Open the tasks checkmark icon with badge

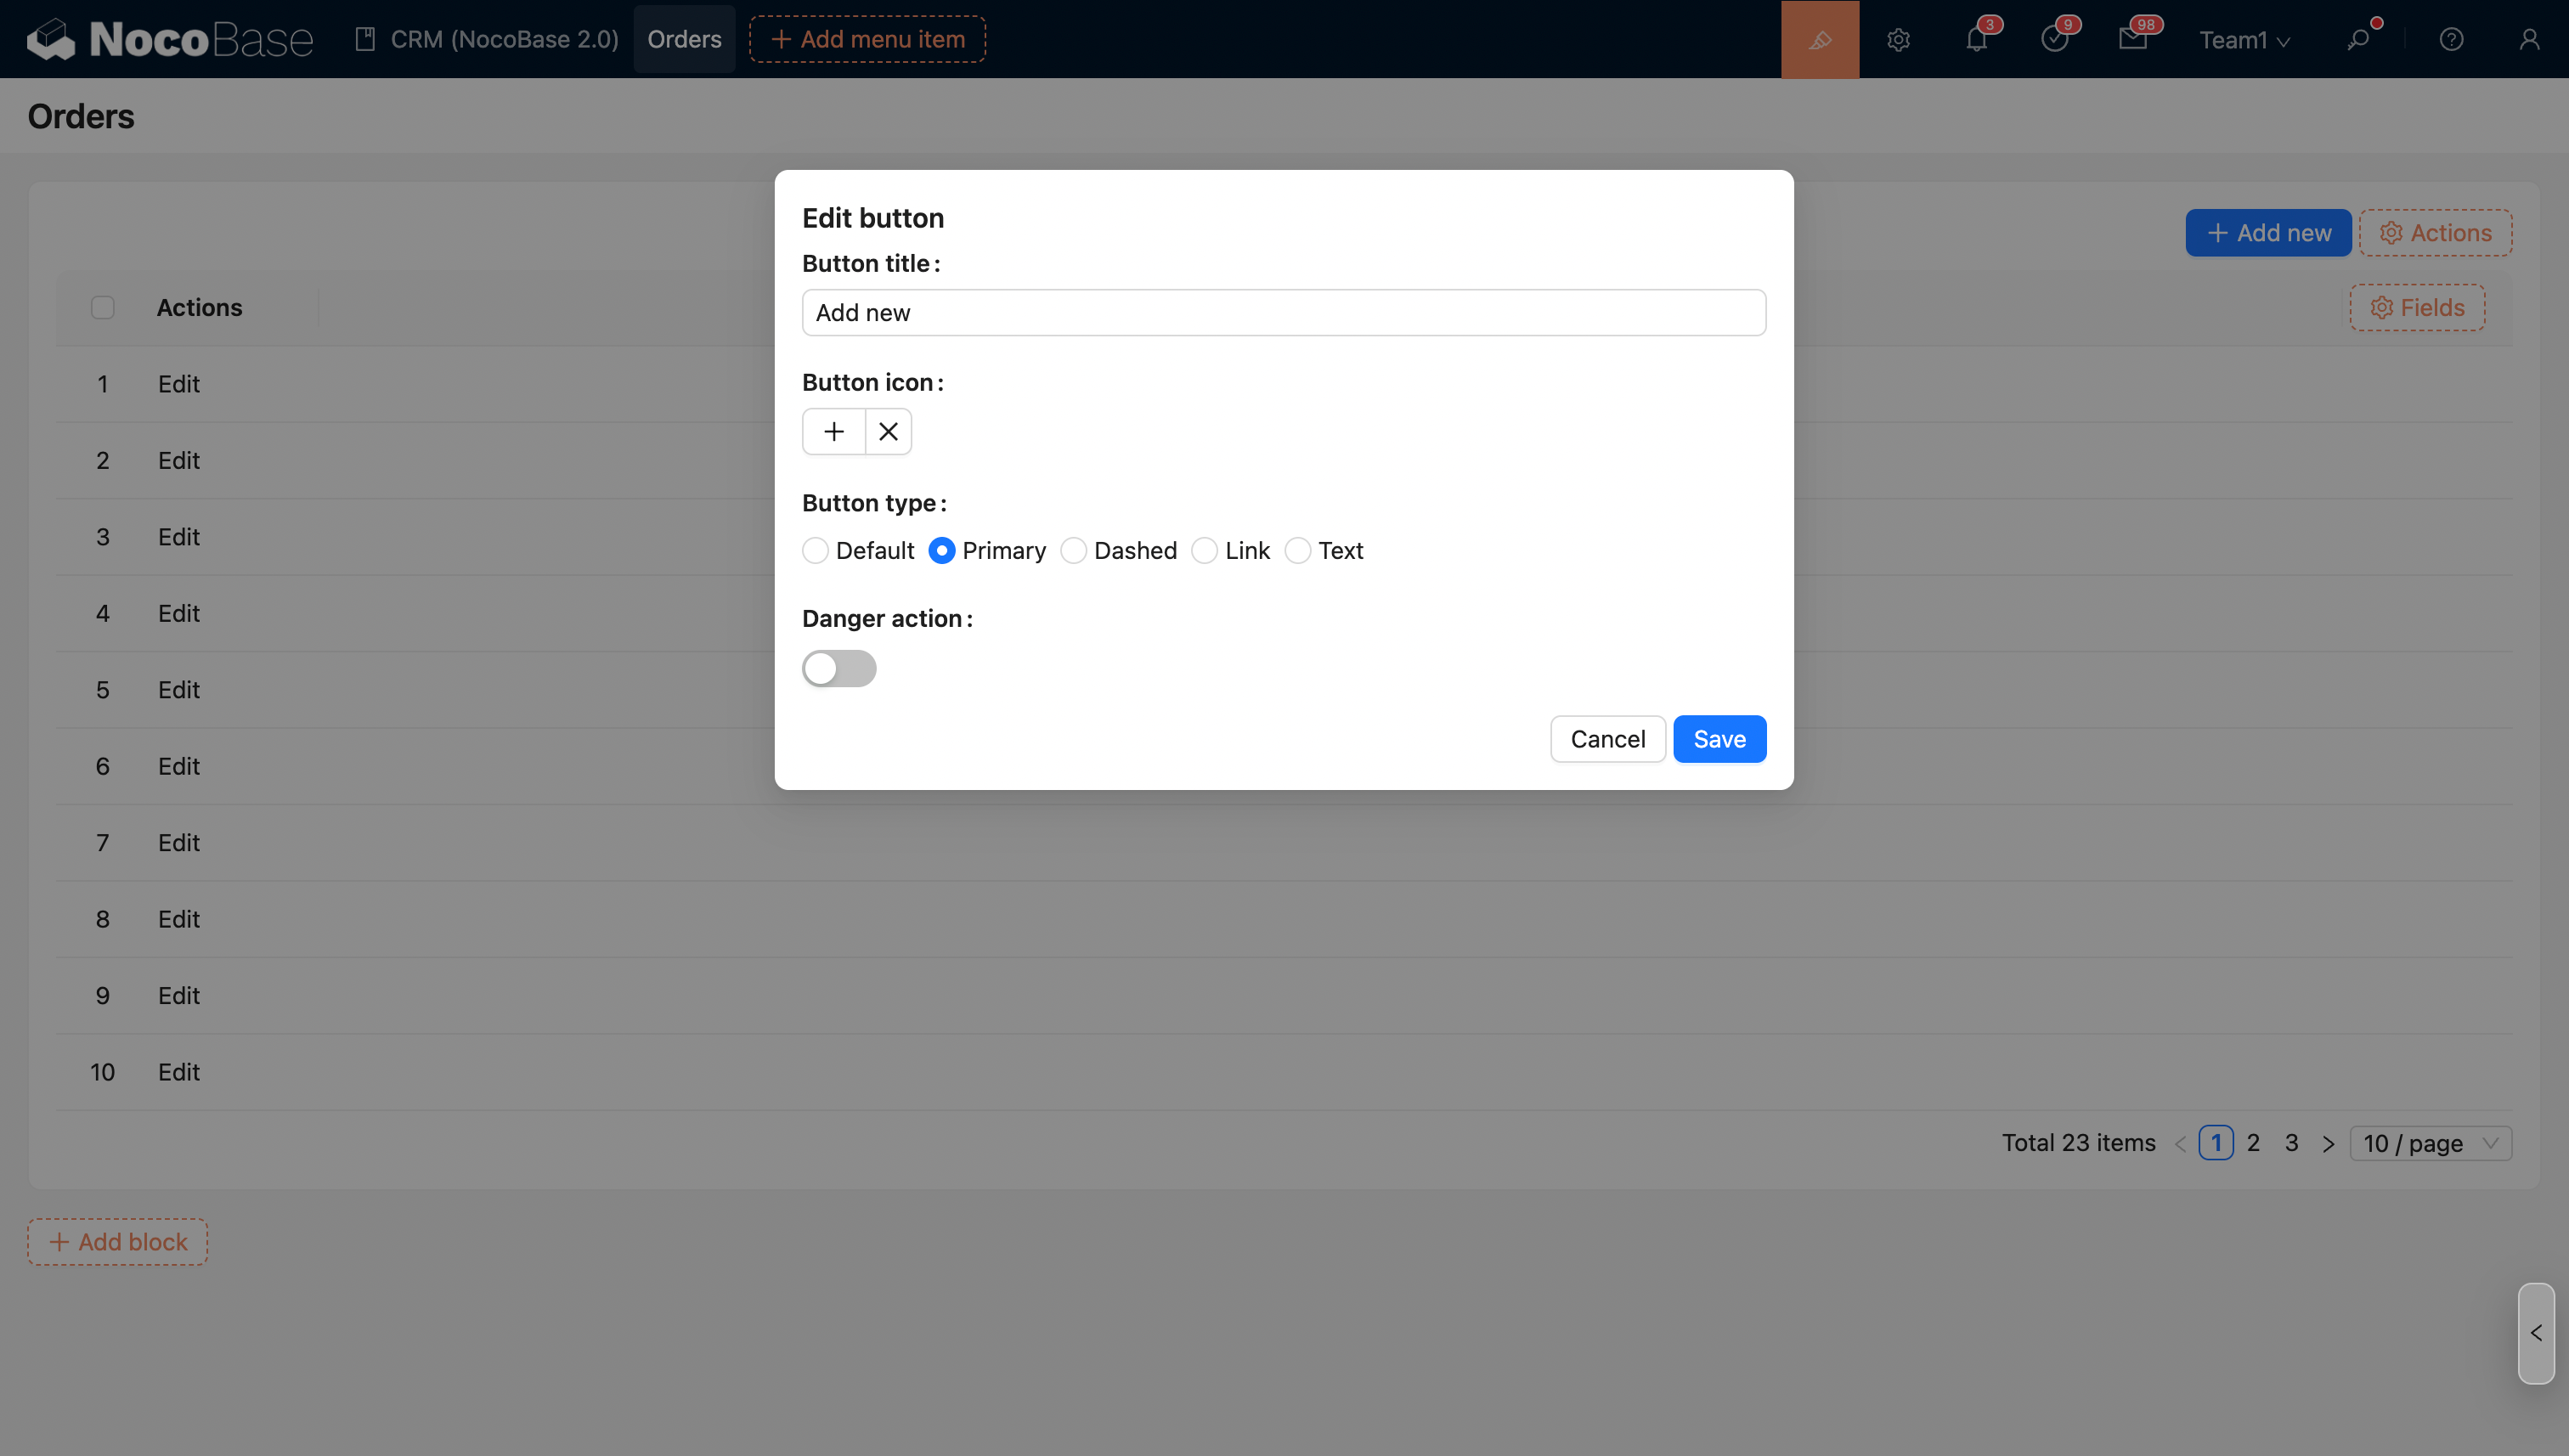(2054, 39)
